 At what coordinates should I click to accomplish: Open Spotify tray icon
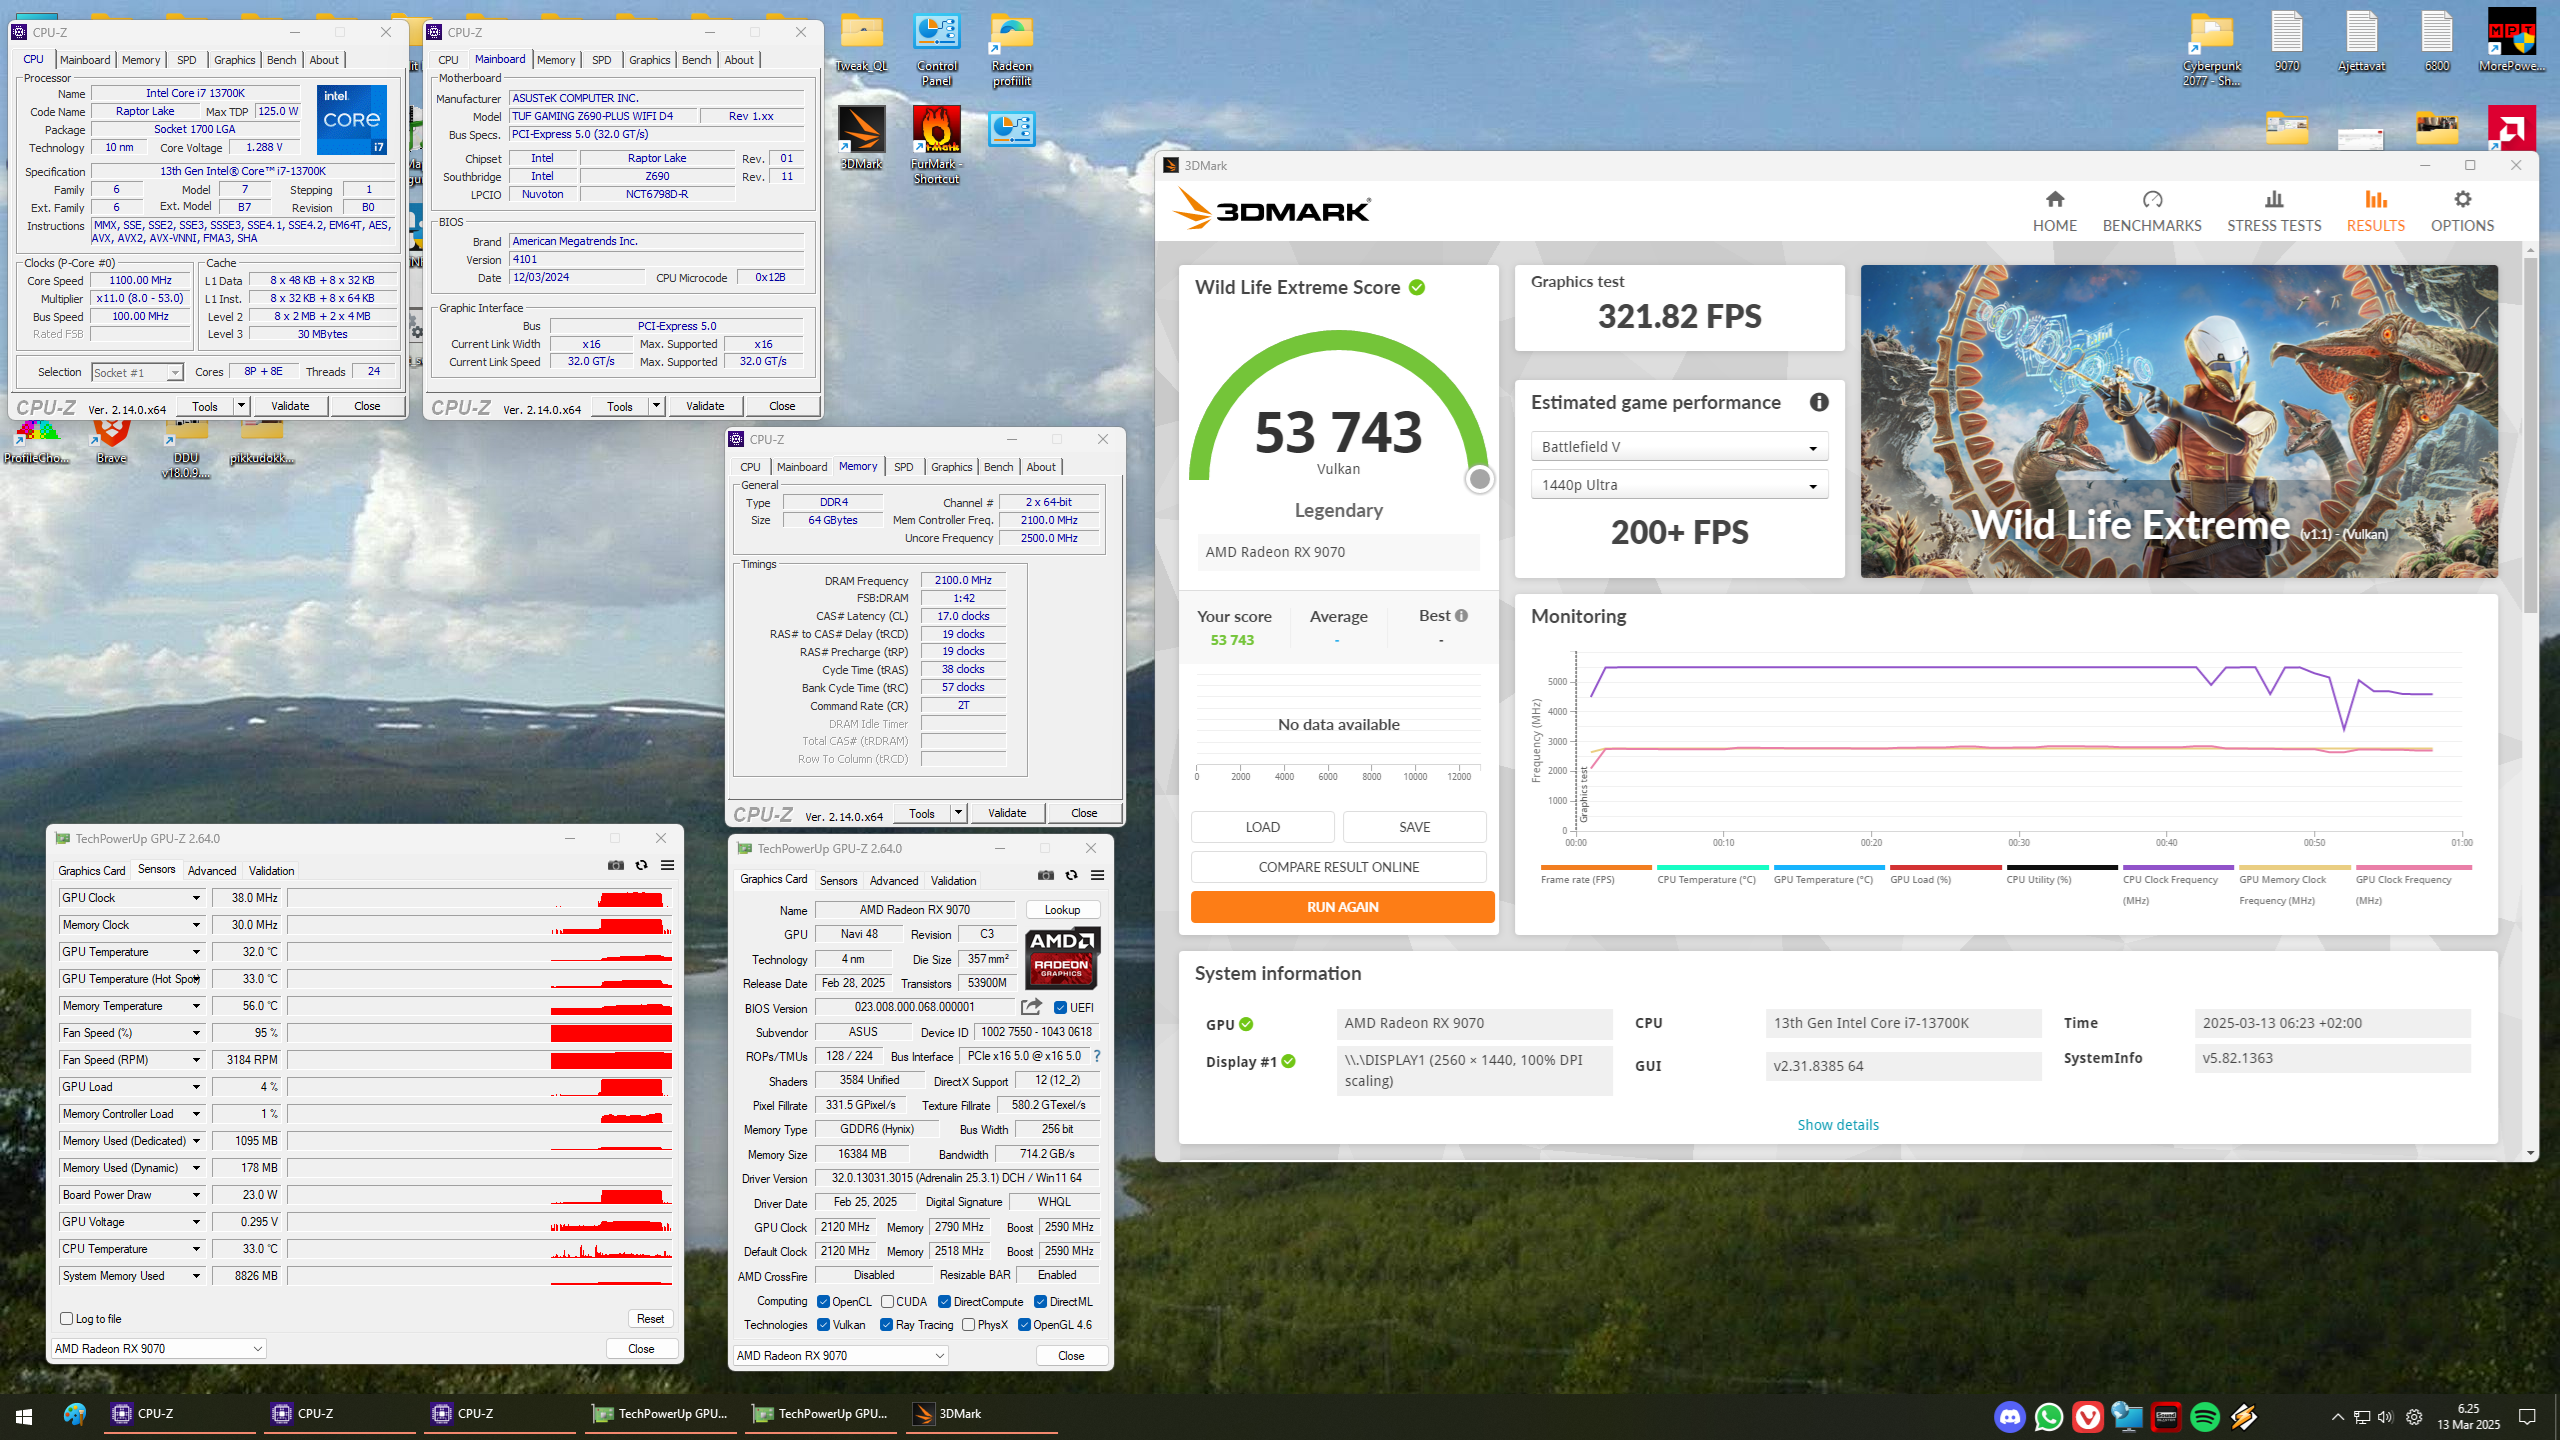[2204, 1417]
